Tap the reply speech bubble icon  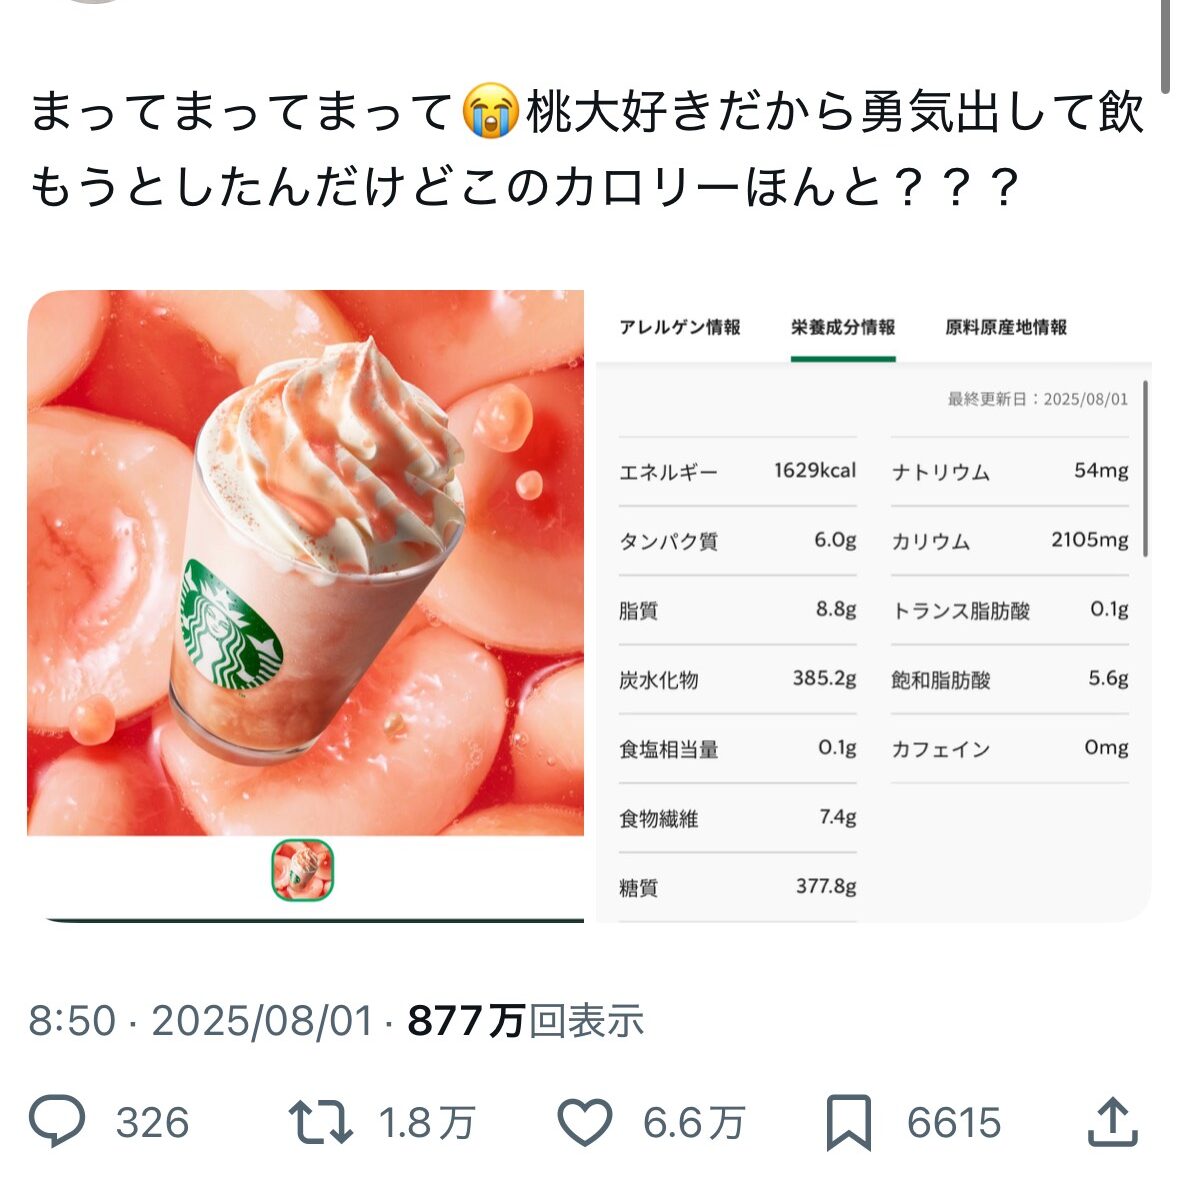point(57,1122)
